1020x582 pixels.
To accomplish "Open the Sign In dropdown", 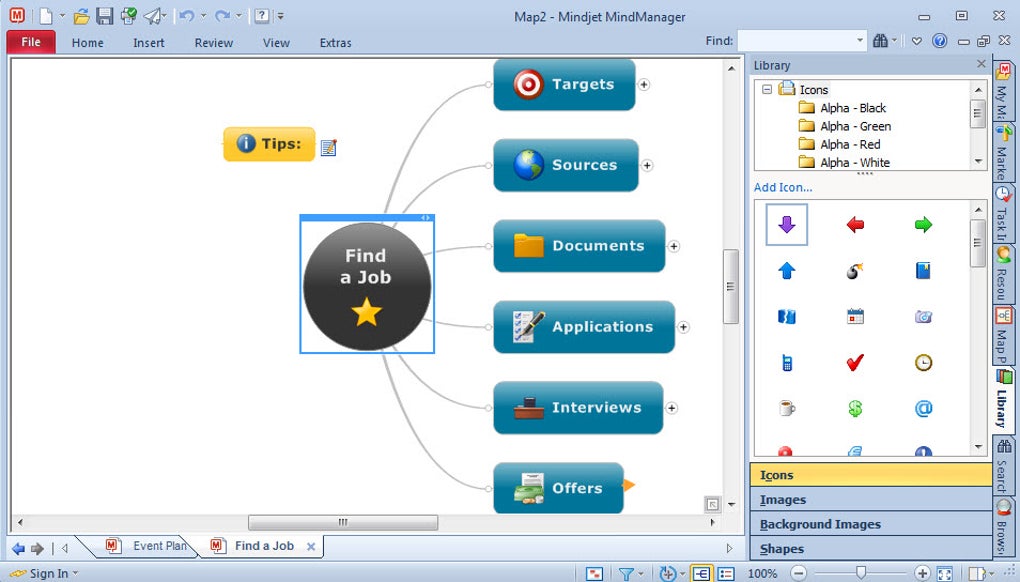I will coord(75,574).
